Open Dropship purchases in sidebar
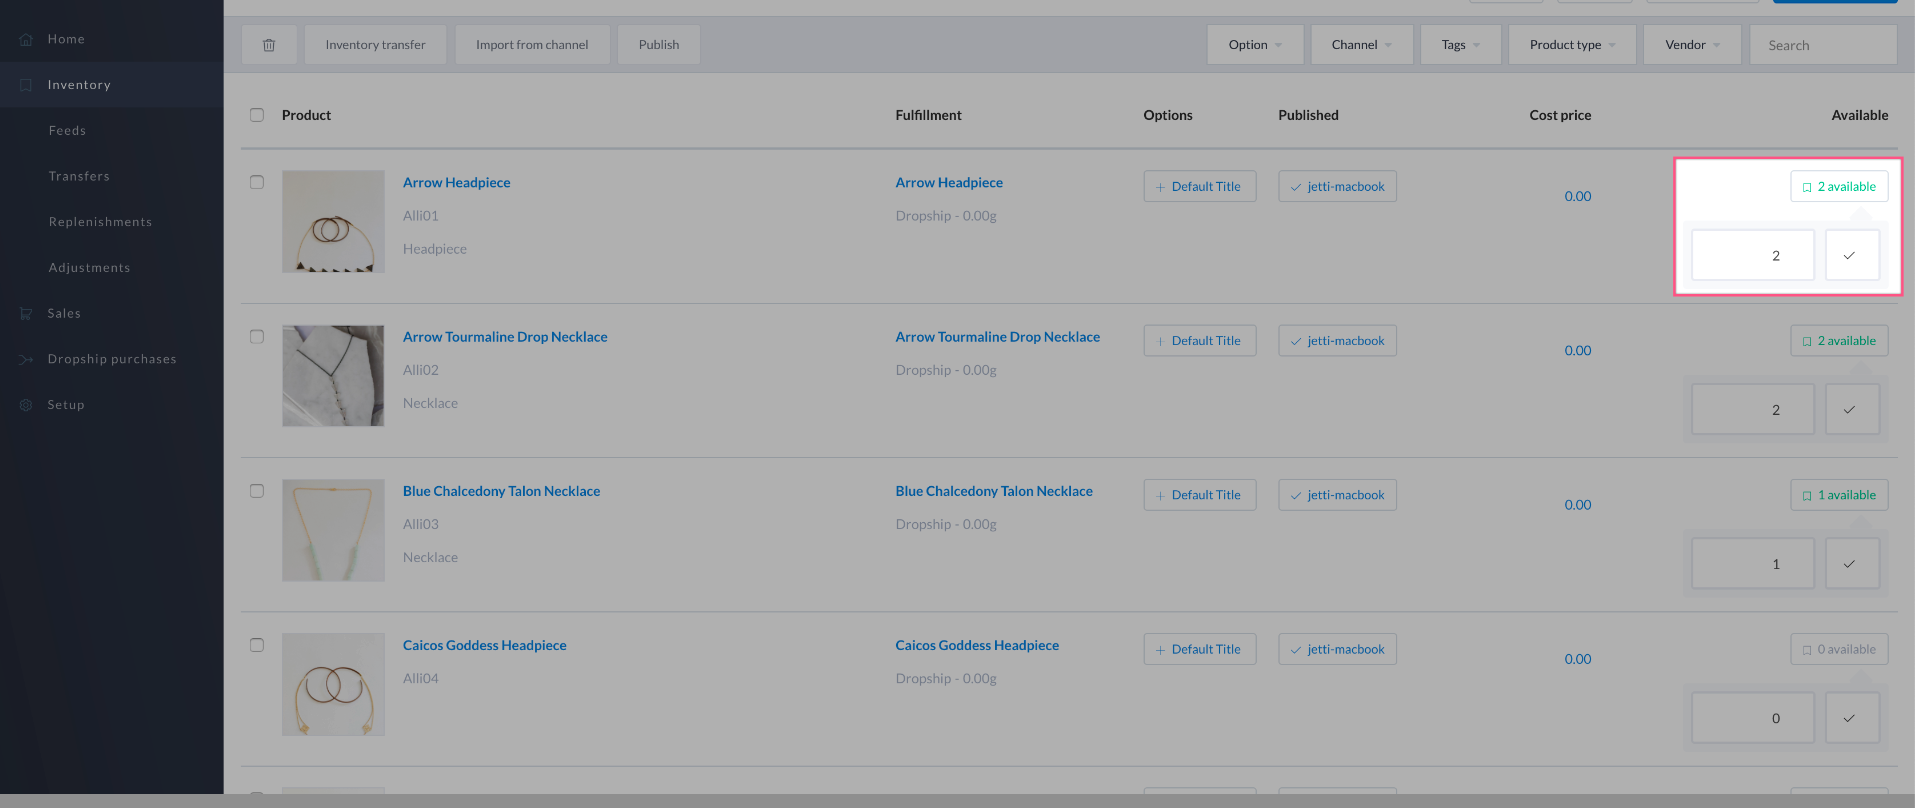Image resolution: width=1915 pixels, height=808 pixels. 112,359
